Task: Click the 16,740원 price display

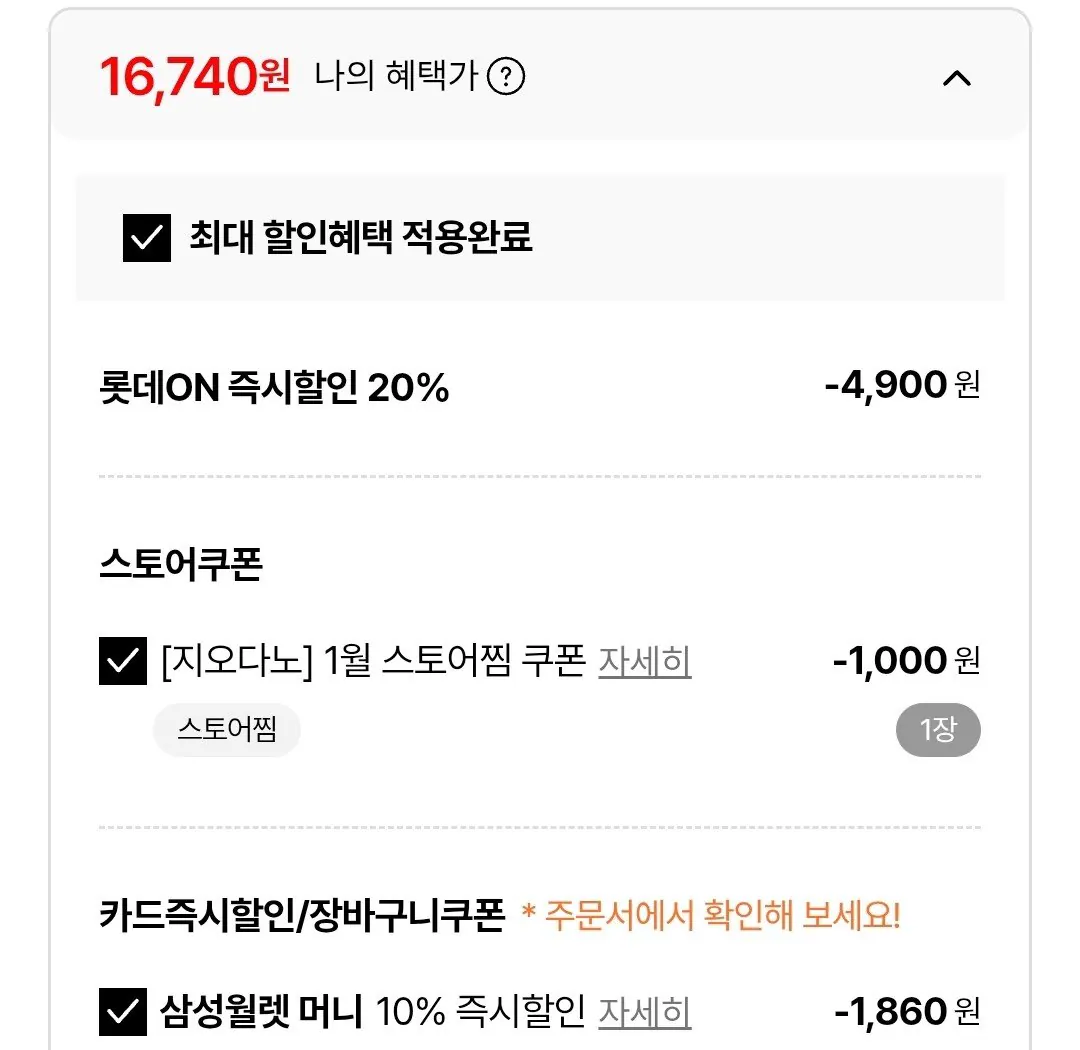Action: coord(195,76)
